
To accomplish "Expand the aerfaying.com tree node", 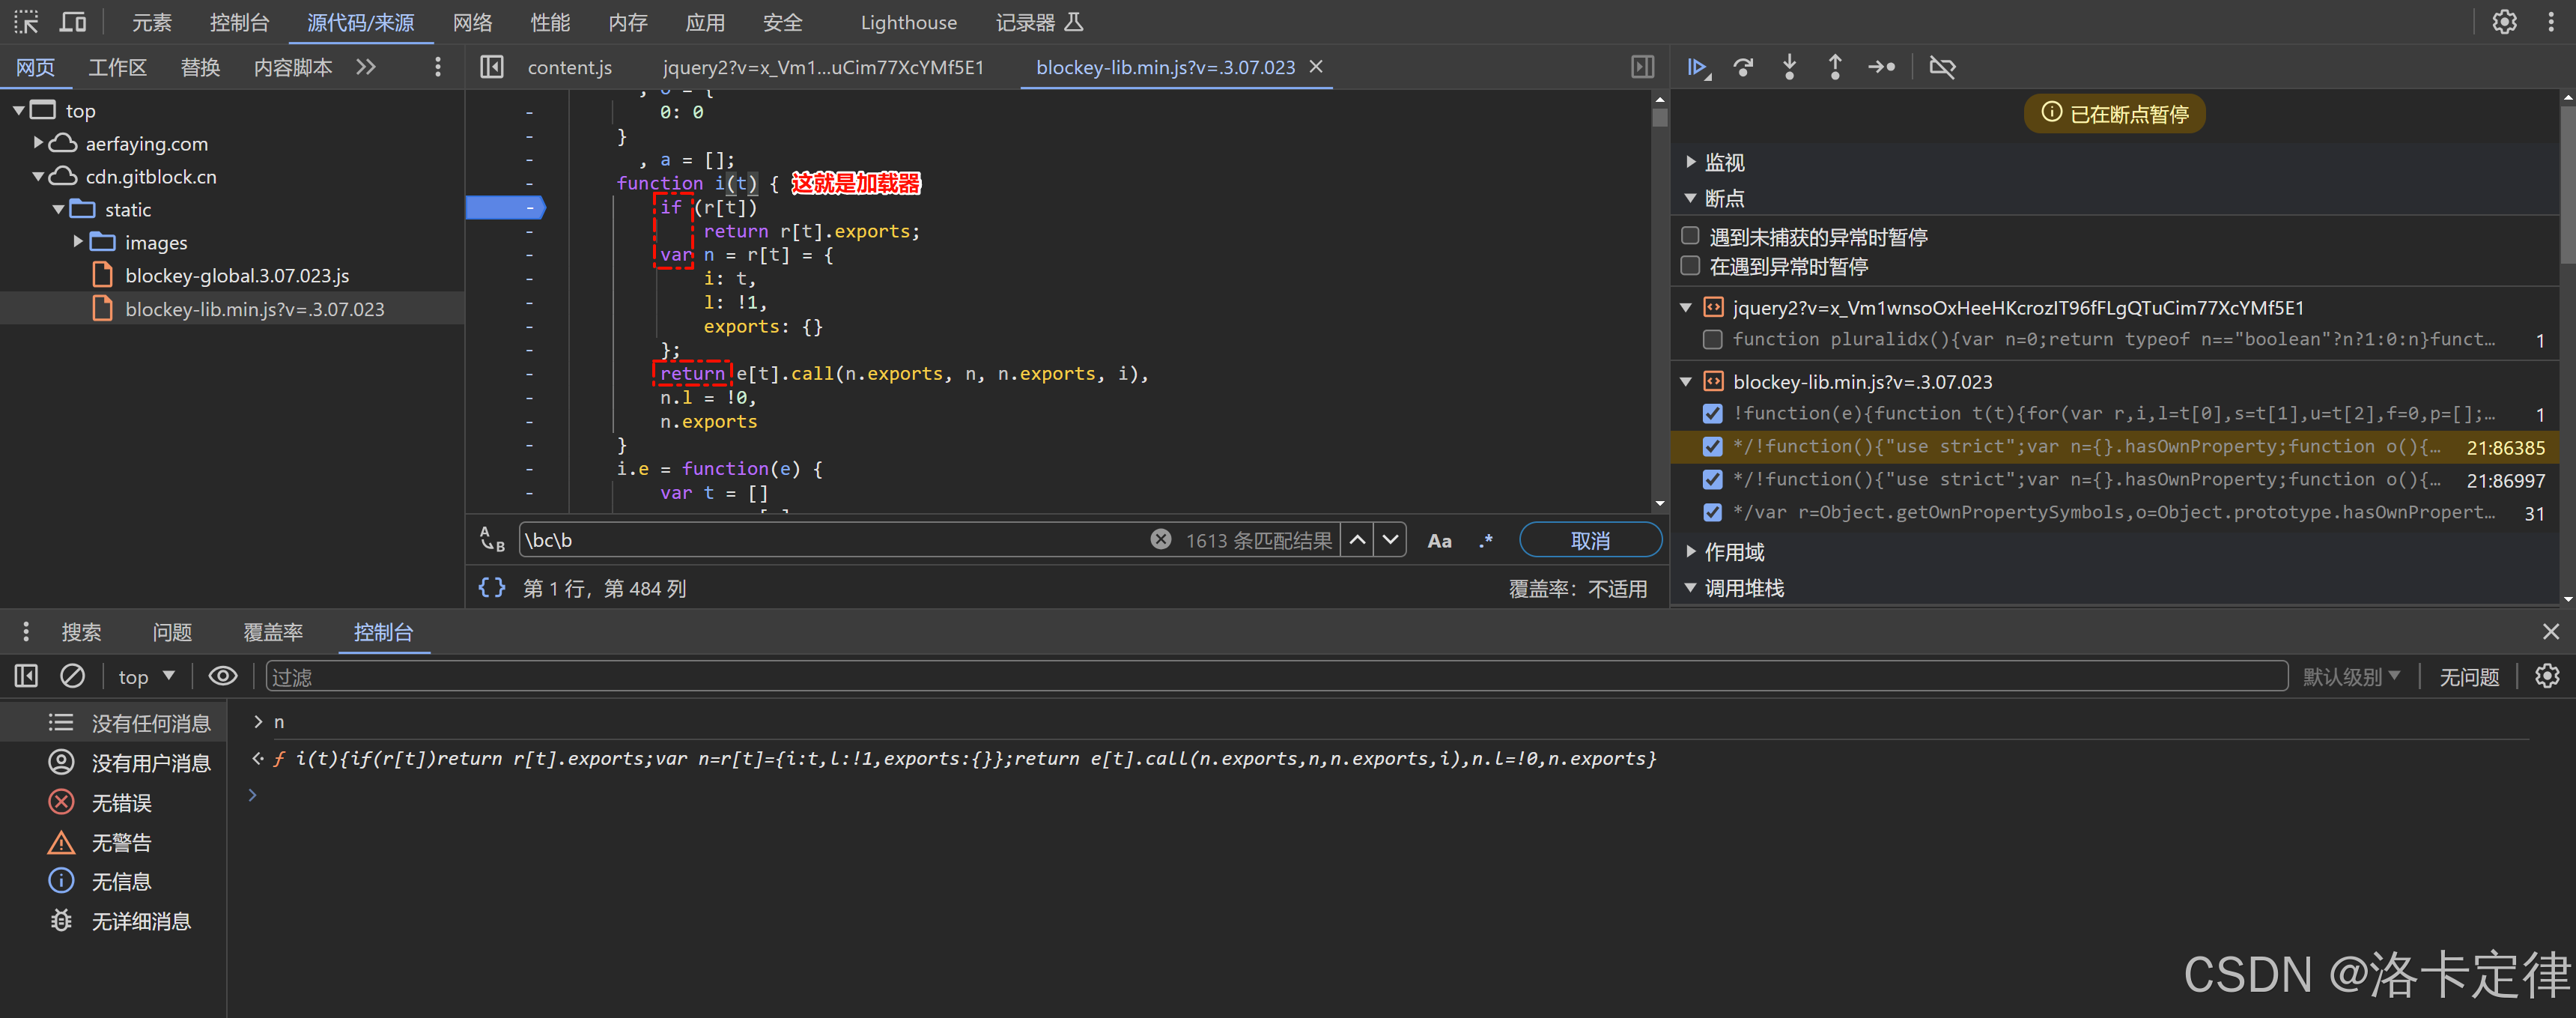I will [x=38, y=143].
